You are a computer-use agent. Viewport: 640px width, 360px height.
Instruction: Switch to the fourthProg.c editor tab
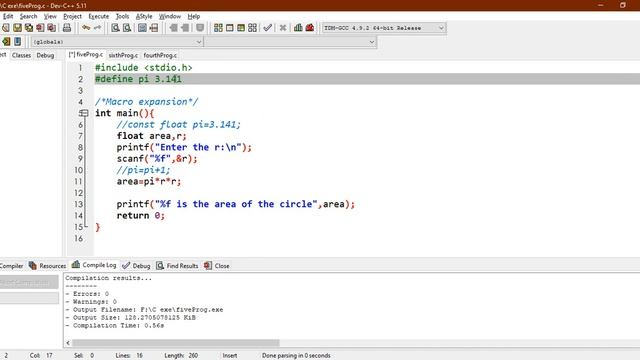click(x=160, y=55)
